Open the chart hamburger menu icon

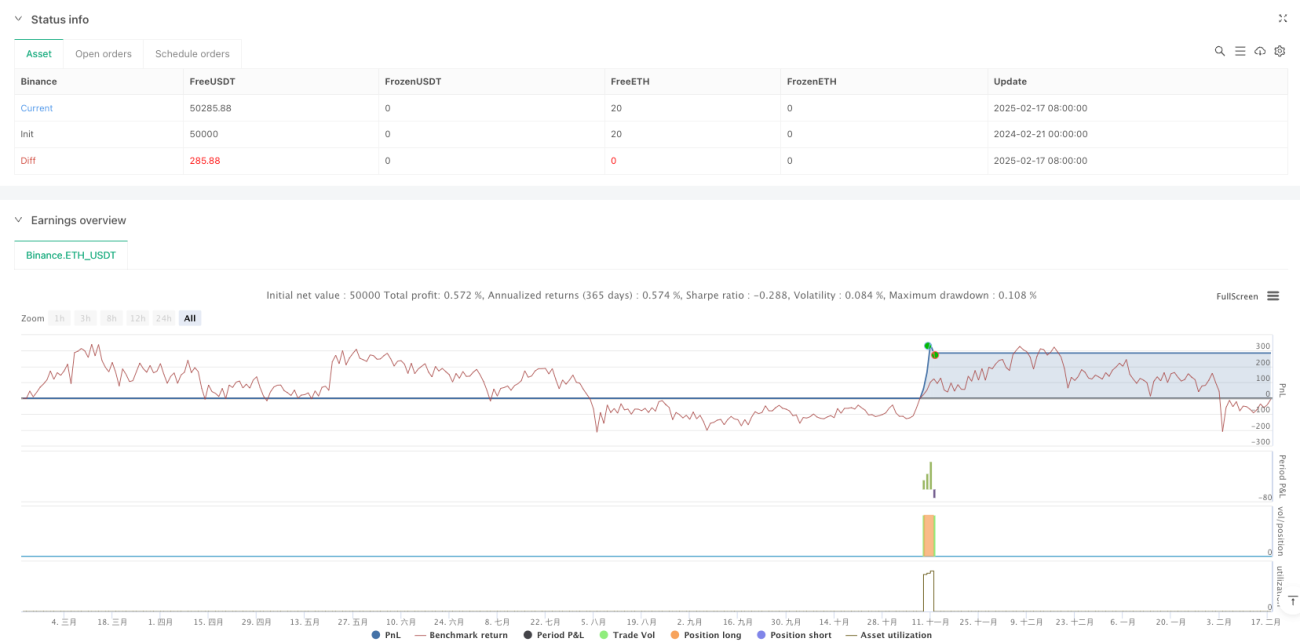click(x=1273, y=296)
